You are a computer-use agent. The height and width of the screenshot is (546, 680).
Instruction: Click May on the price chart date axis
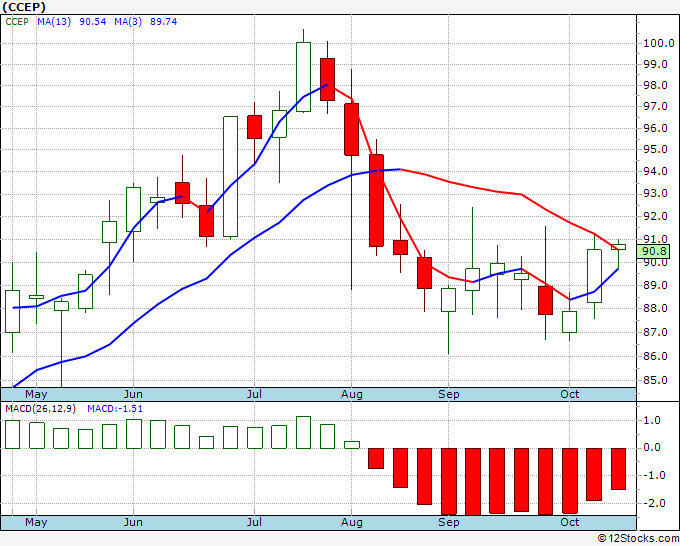36,395
